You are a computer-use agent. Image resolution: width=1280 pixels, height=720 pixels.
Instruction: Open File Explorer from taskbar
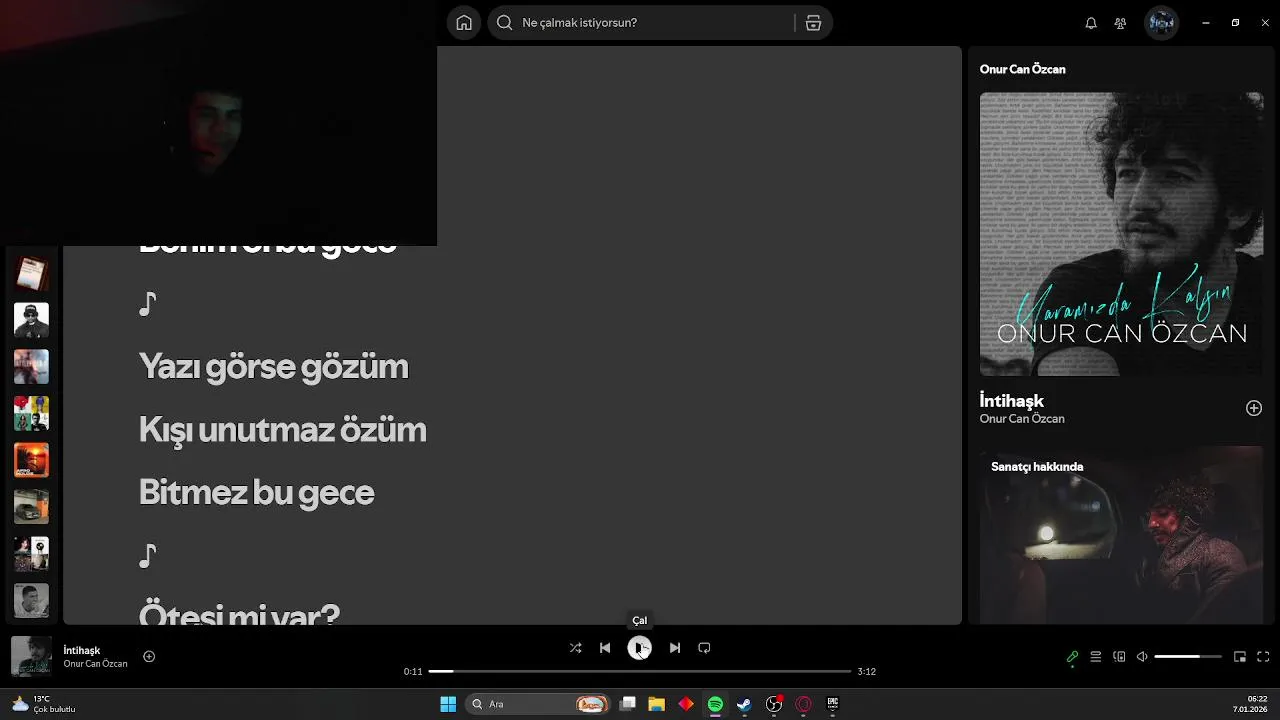[657, 704]
